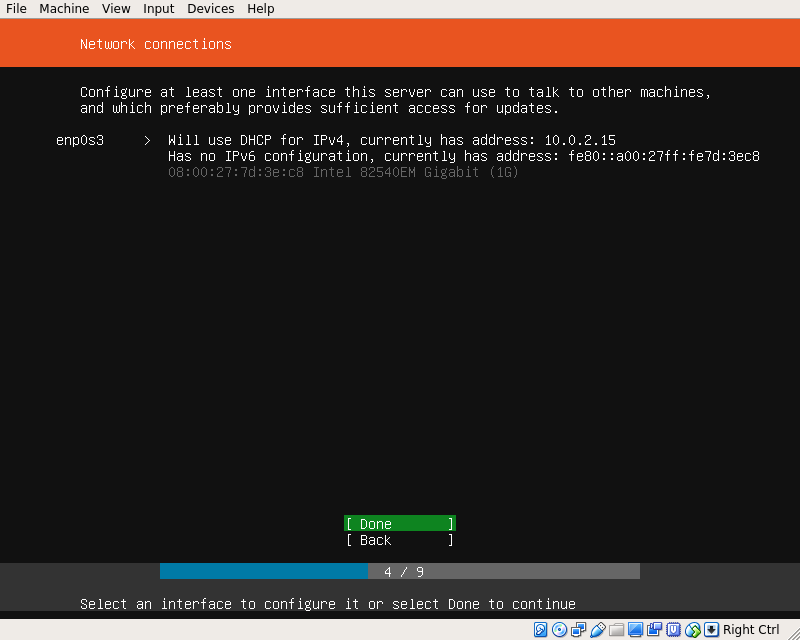800x640 pixels.
Task: Open the Input menu
Action: click(x=158, y=9)
